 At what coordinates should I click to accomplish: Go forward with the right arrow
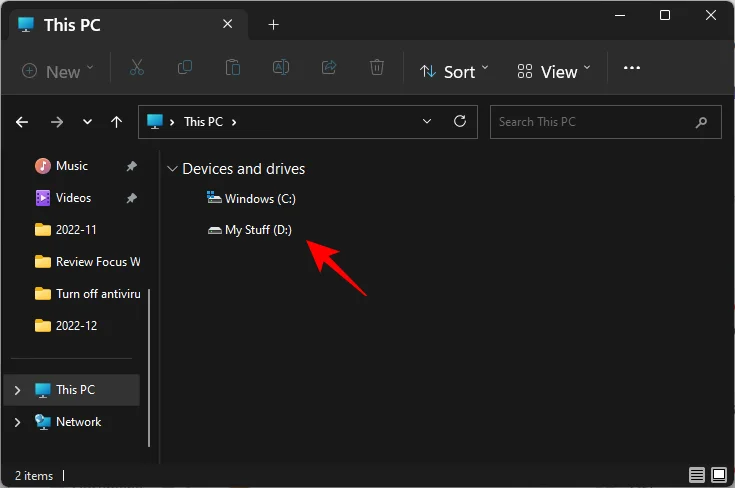click(x=57, y=122)
